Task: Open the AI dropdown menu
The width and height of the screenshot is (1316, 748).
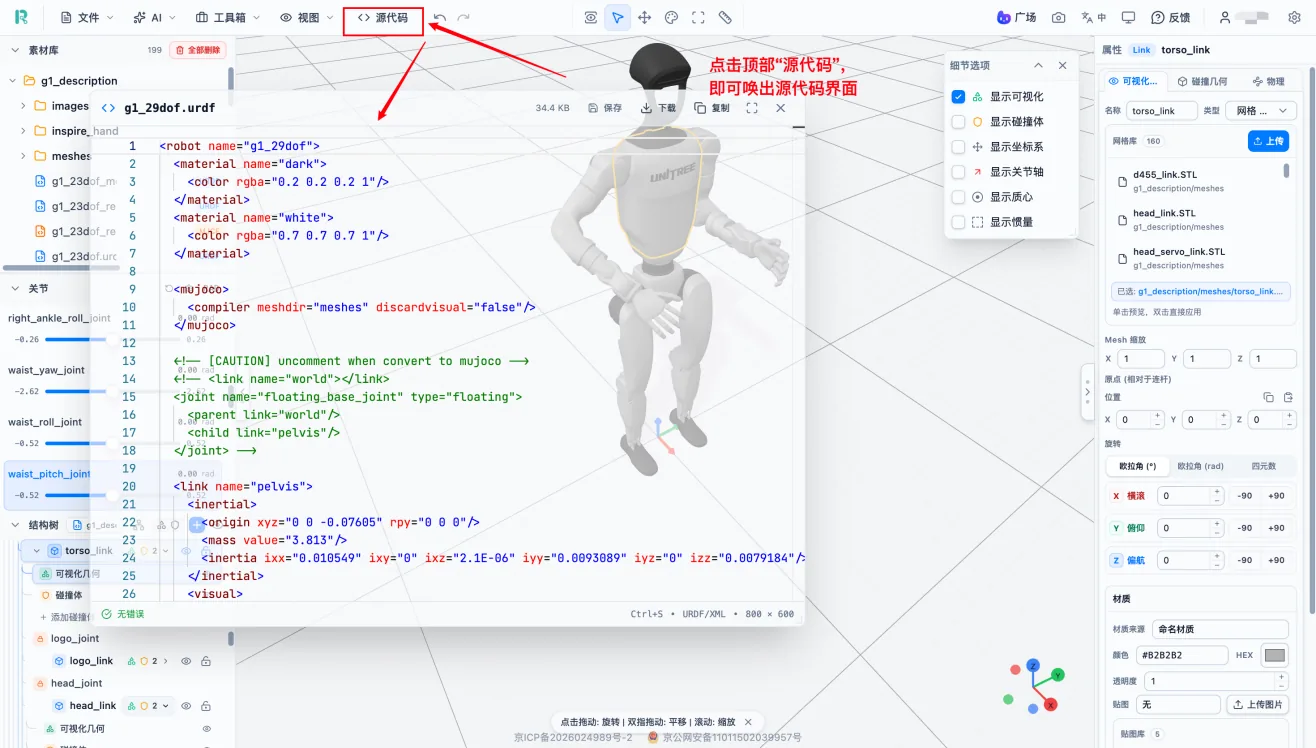Action: [x=153, y=18]
